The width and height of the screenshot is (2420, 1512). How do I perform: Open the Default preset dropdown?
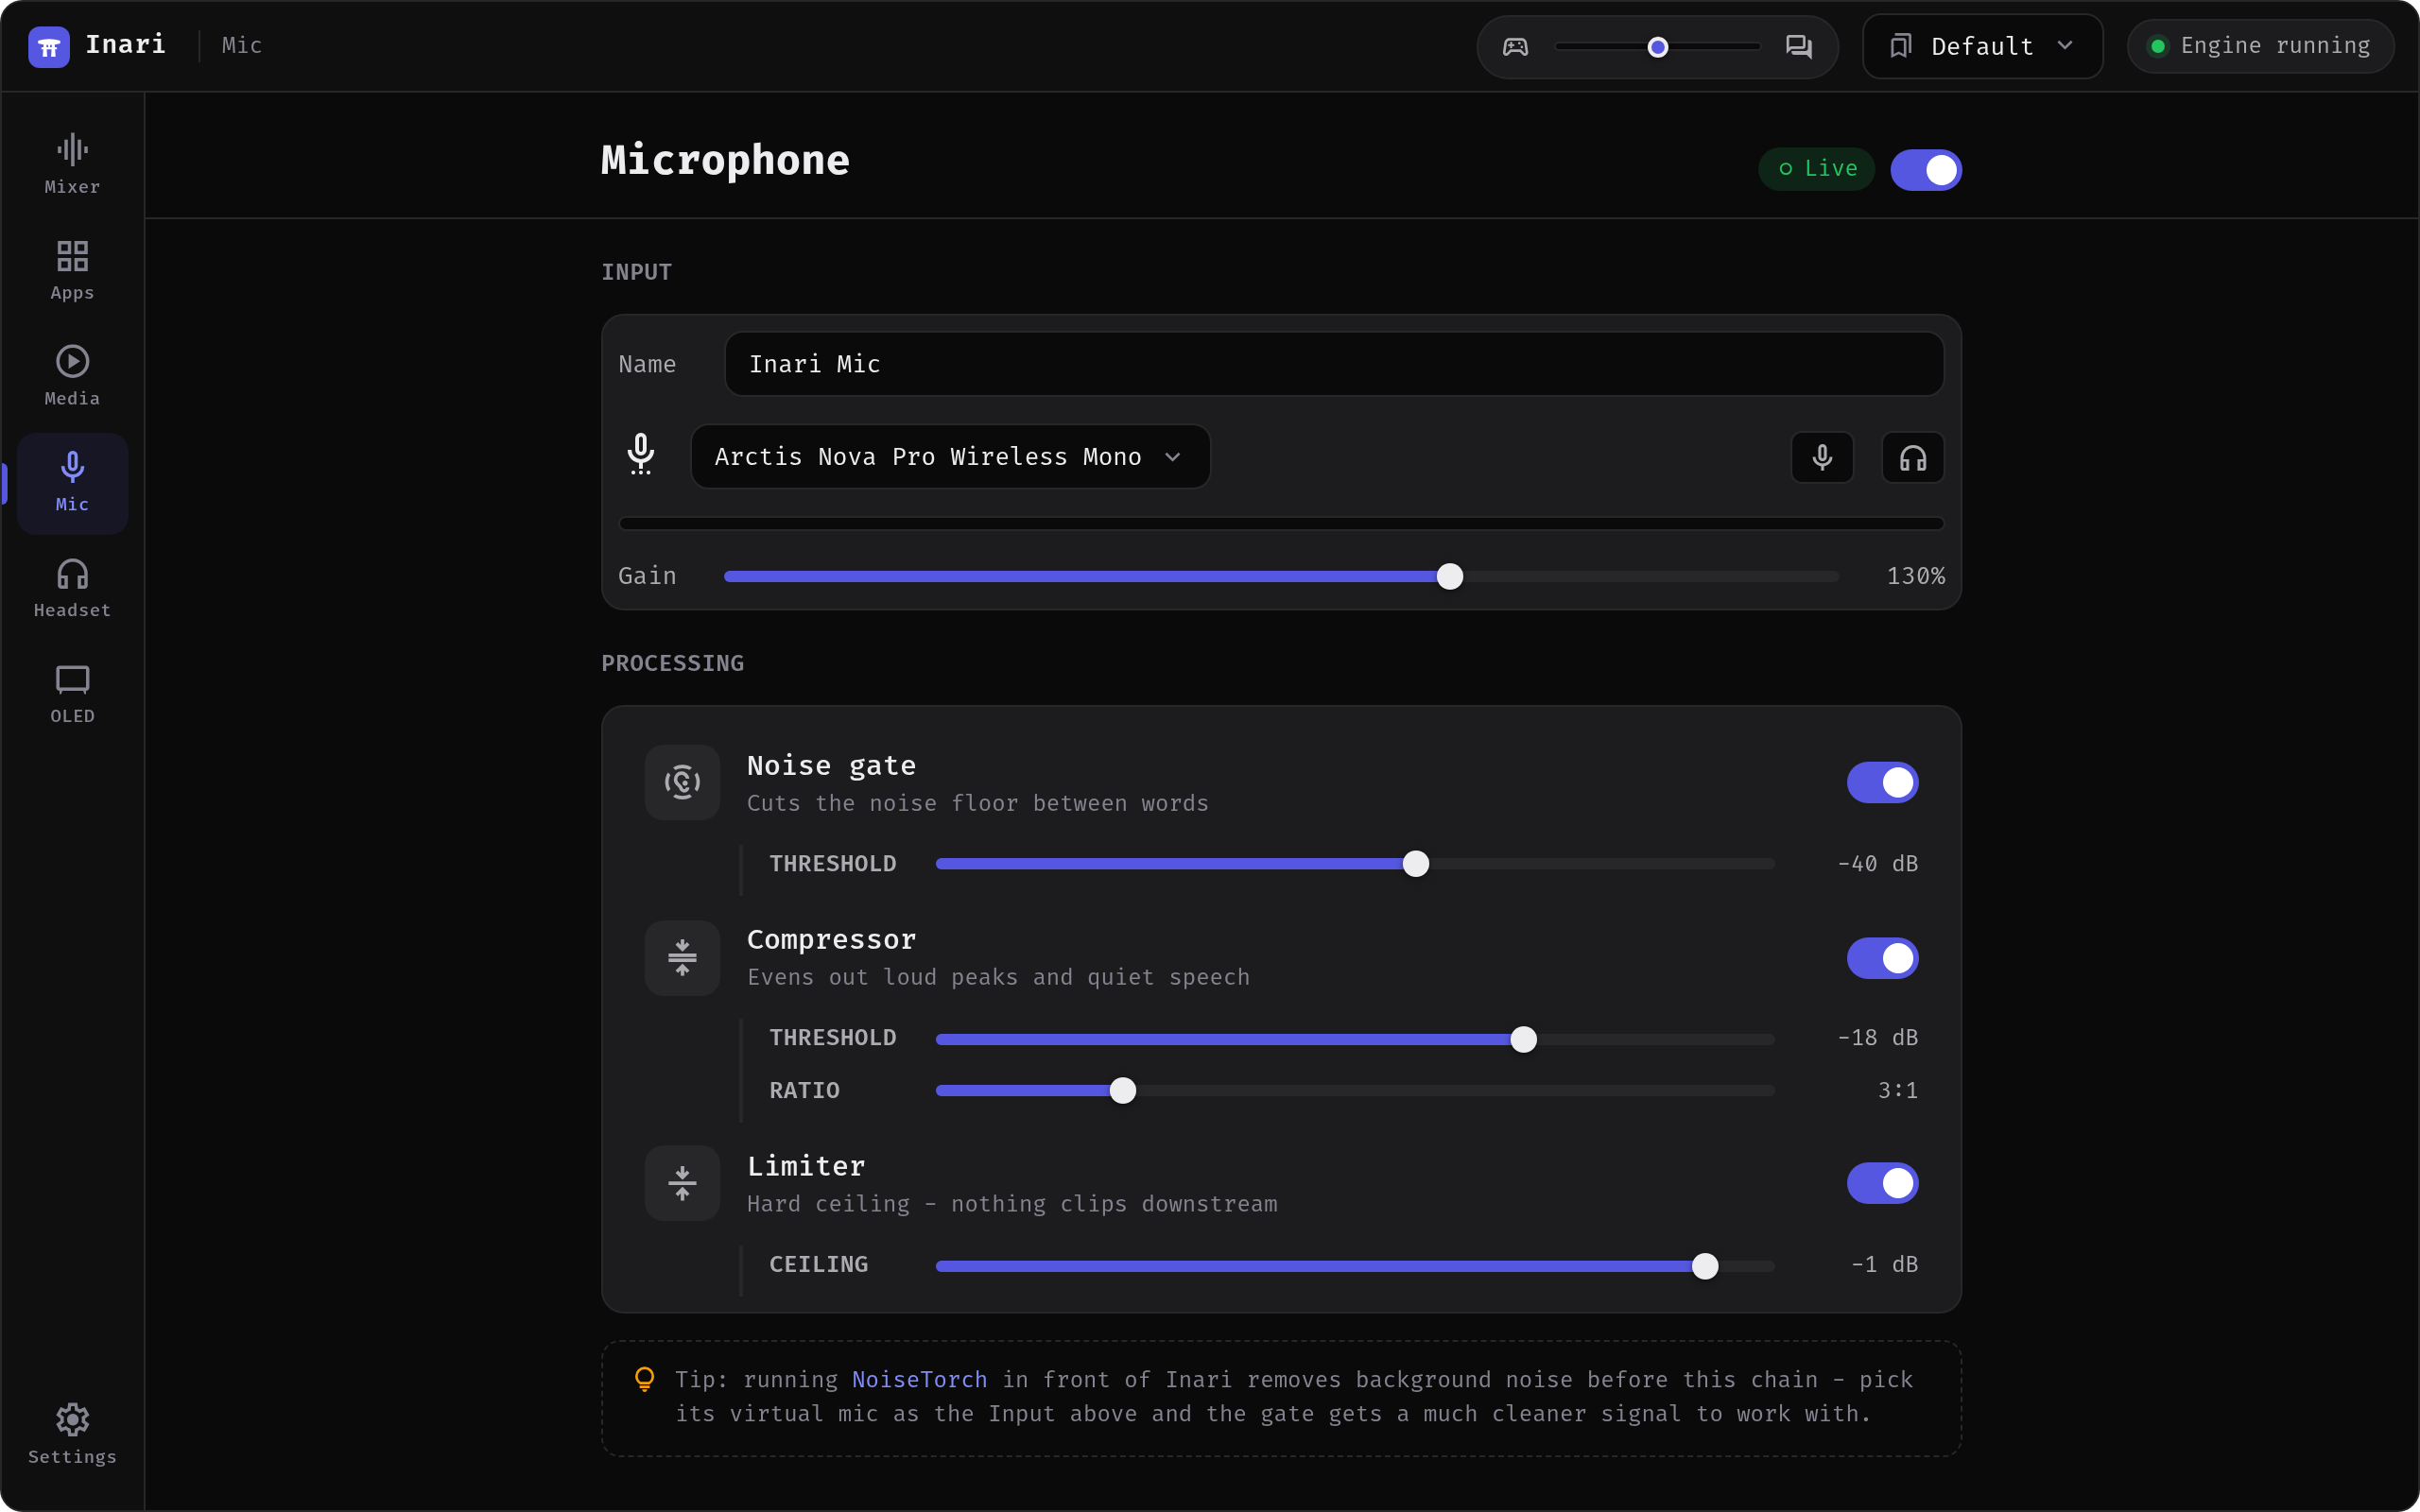1982,46
